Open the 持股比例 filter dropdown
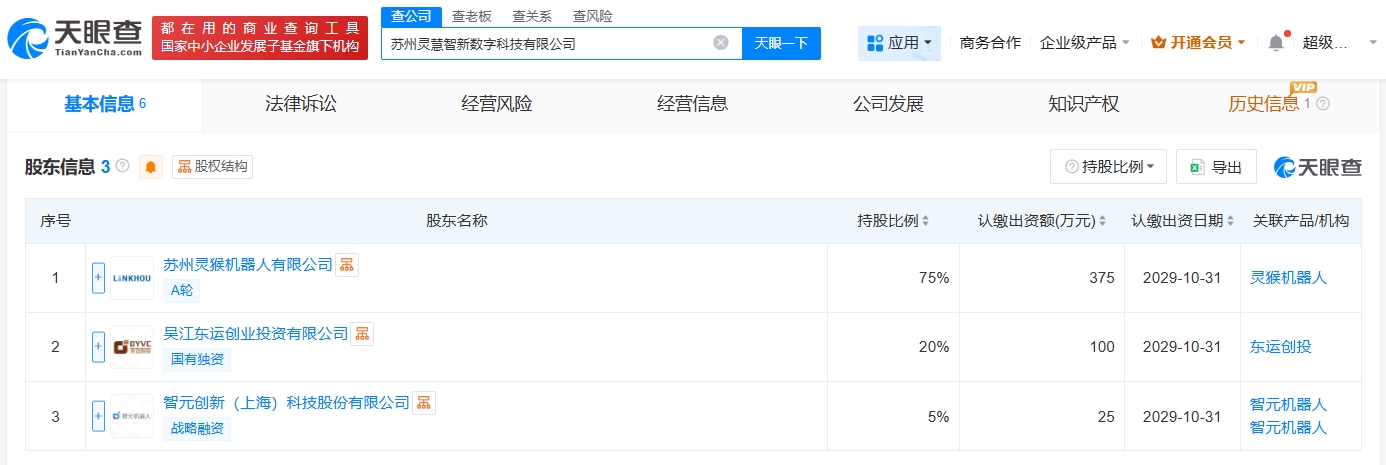The height and width of the screenshot is (465, 1386). pos(1108,167)
